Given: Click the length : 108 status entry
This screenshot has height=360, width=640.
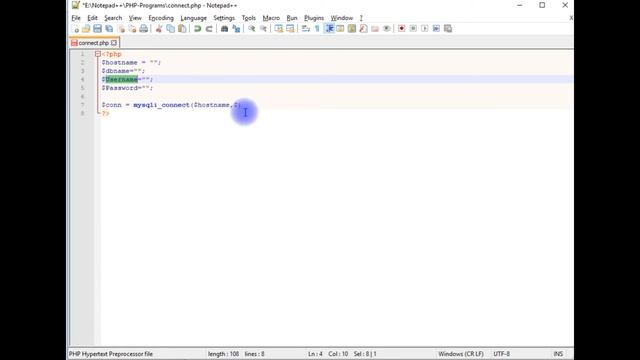Looking at the screenshot, I should 223,354.
